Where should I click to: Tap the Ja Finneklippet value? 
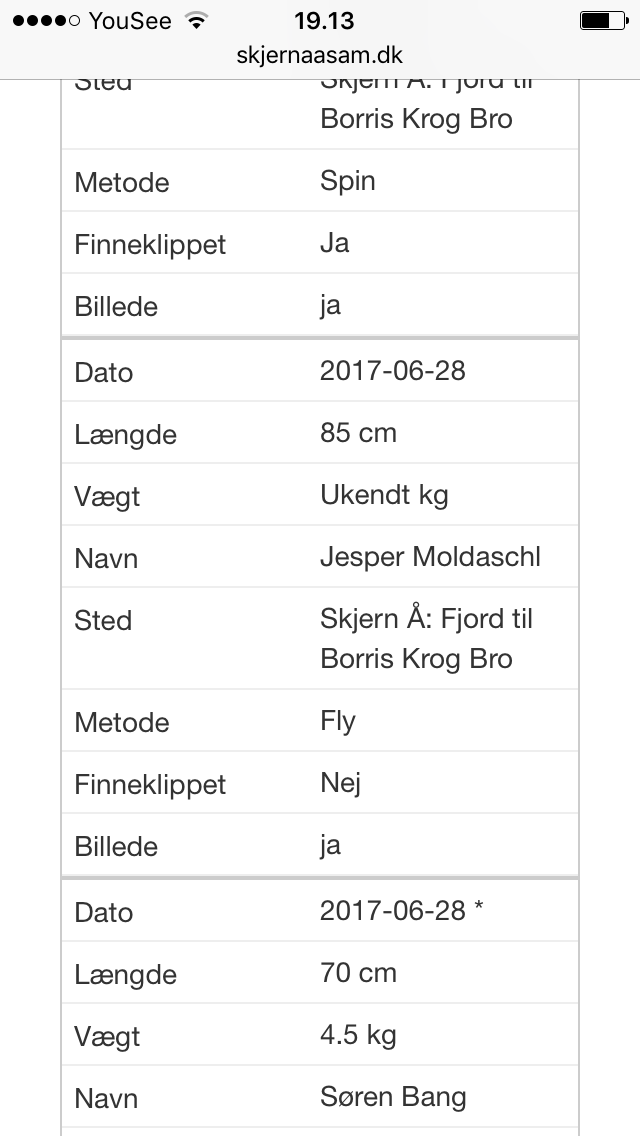tap(334, 243)
